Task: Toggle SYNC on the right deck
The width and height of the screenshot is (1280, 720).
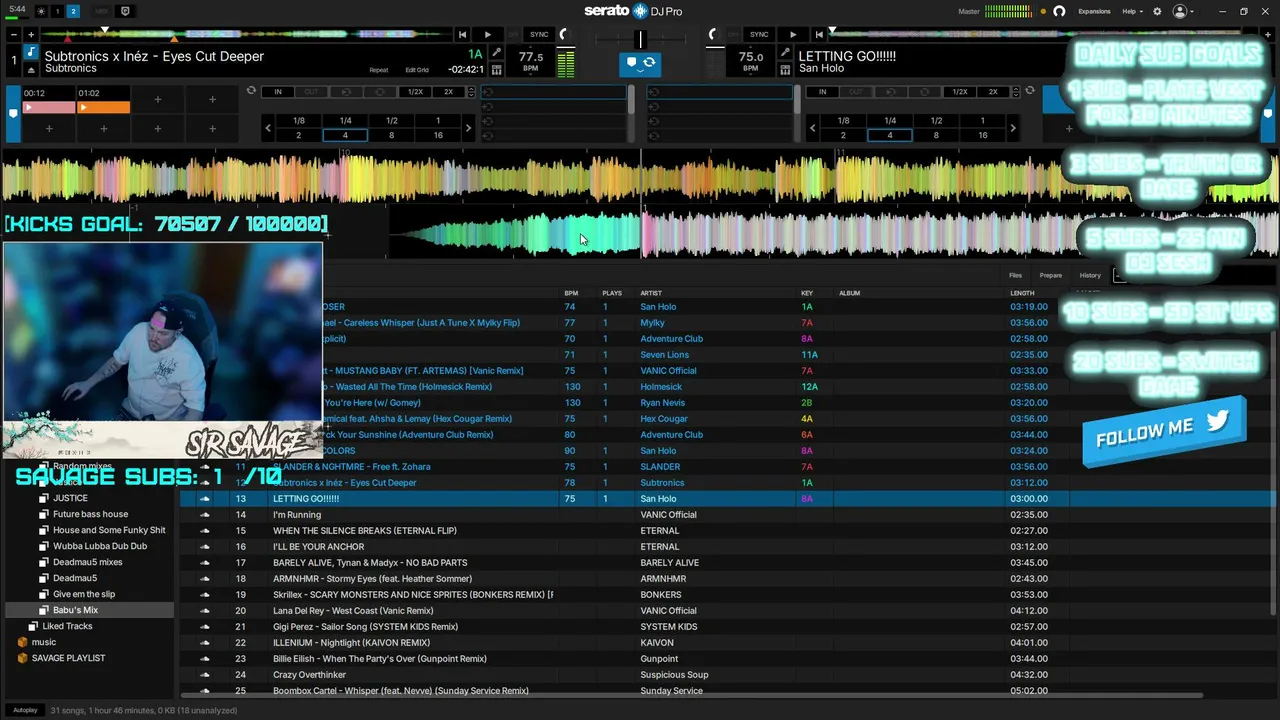Action: tap(759, 35)
